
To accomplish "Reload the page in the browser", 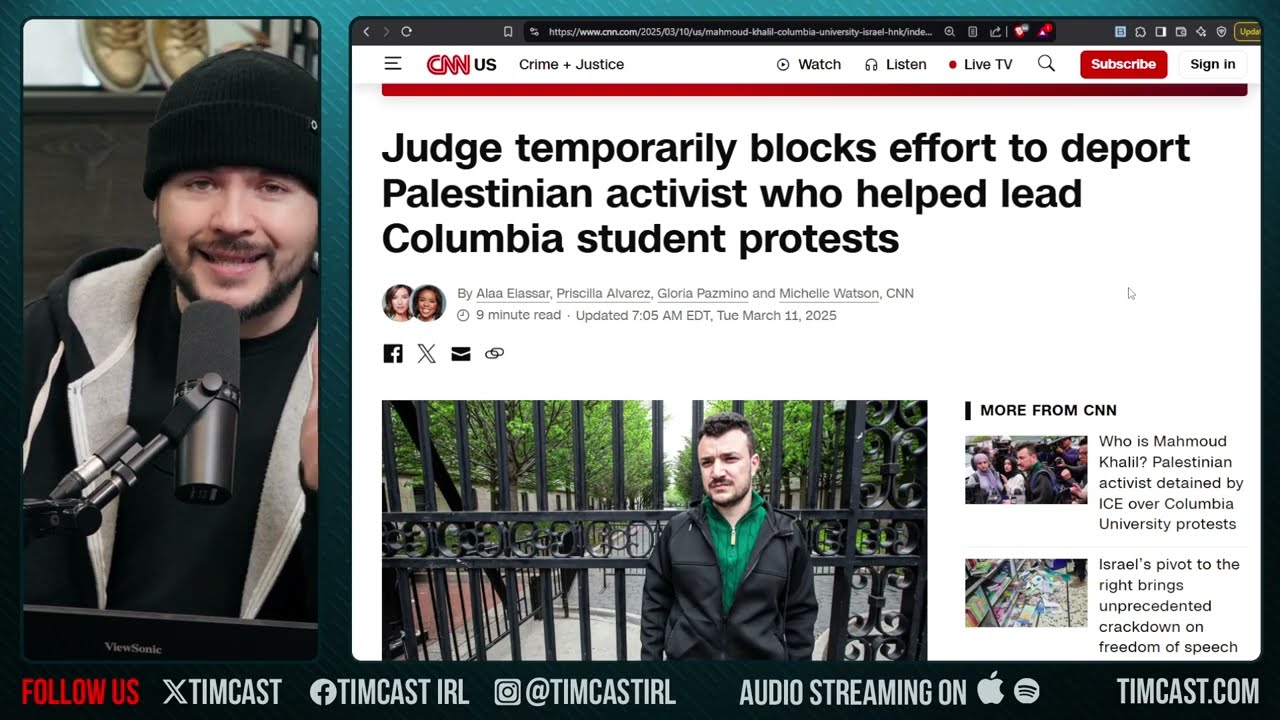I will [406, 32].
